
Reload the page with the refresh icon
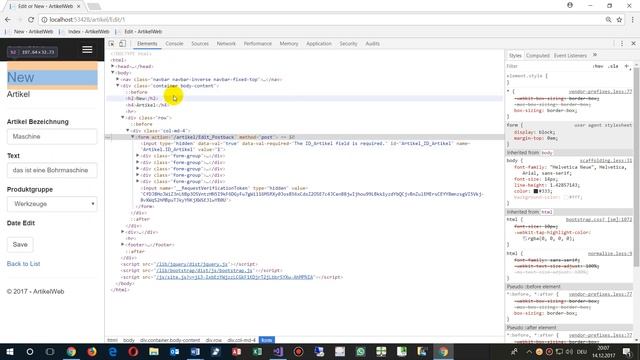click(x=31, y=20)
